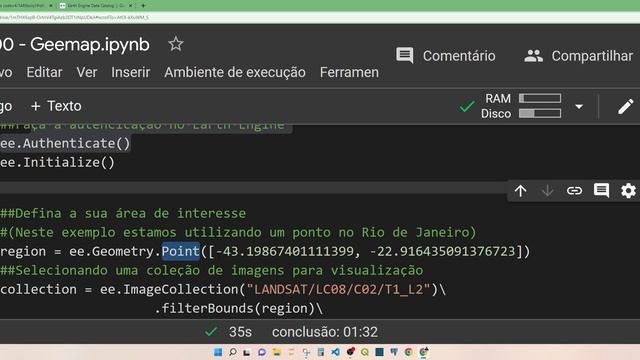This screenshot has width=640, height=360.
Task: Open the Comentário comments panel
Action: pos(445,56)
